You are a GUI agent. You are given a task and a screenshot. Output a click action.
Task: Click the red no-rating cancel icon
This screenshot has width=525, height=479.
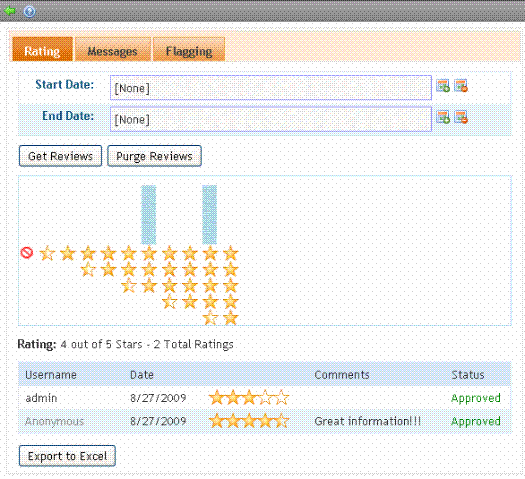tap(27, 253)
